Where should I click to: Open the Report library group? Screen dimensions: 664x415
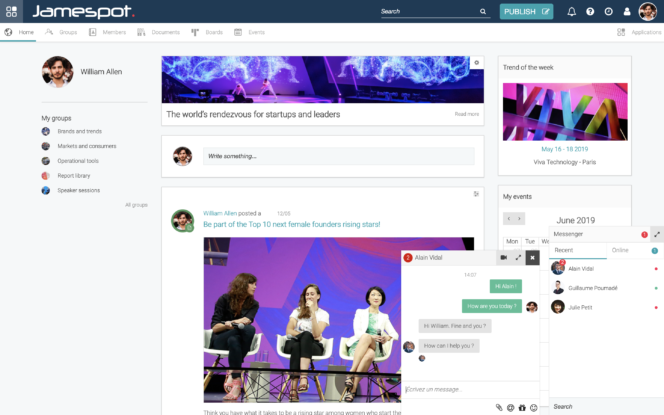[76, 175]
